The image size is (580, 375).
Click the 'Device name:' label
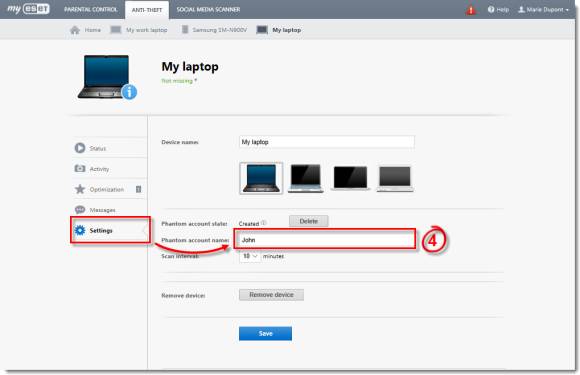coord(180,142)
